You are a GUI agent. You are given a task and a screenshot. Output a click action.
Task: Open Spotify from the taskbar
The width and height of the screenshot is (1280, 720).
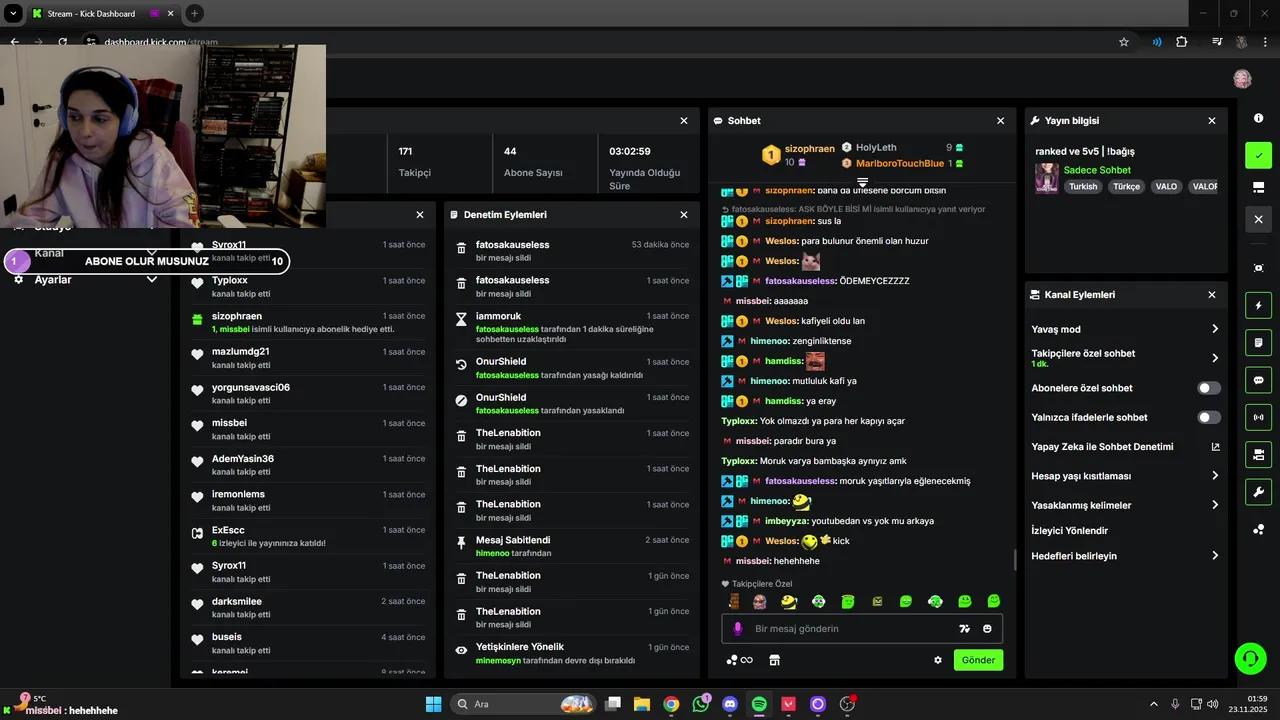point(759,704)
